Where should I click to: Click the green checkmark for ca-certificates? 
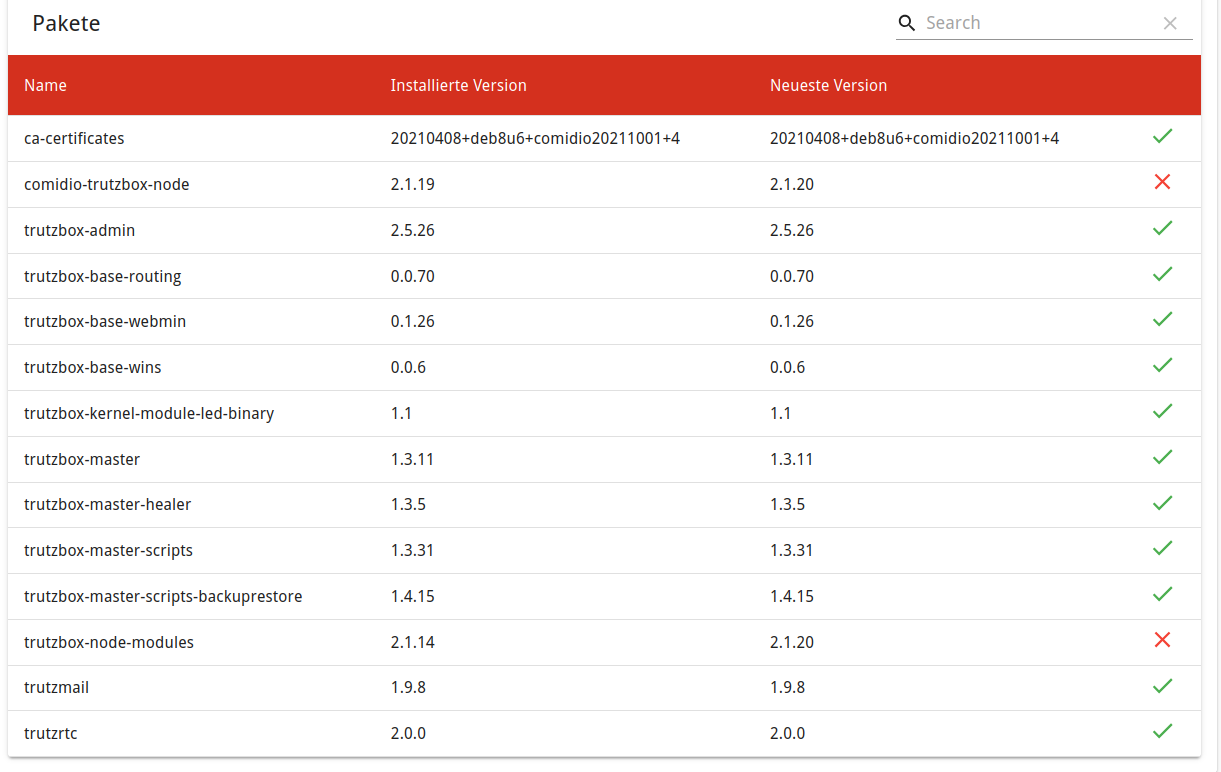(1162, 136)
